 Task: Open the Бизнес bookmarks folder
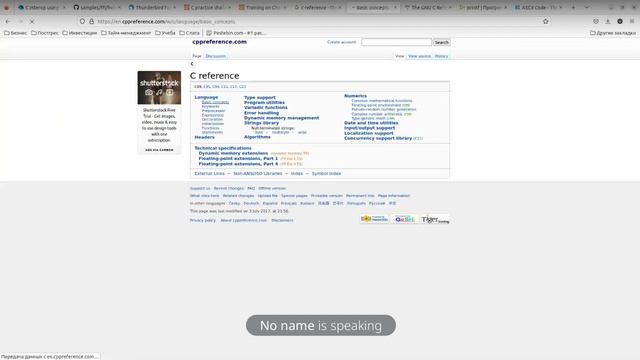(16, 33)
